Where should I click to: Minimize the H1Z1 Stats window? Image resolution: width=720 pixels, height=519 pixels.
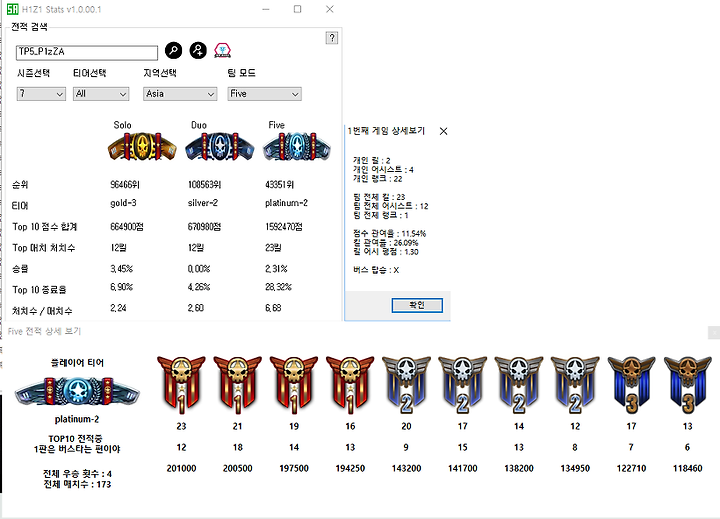(266, 9)
